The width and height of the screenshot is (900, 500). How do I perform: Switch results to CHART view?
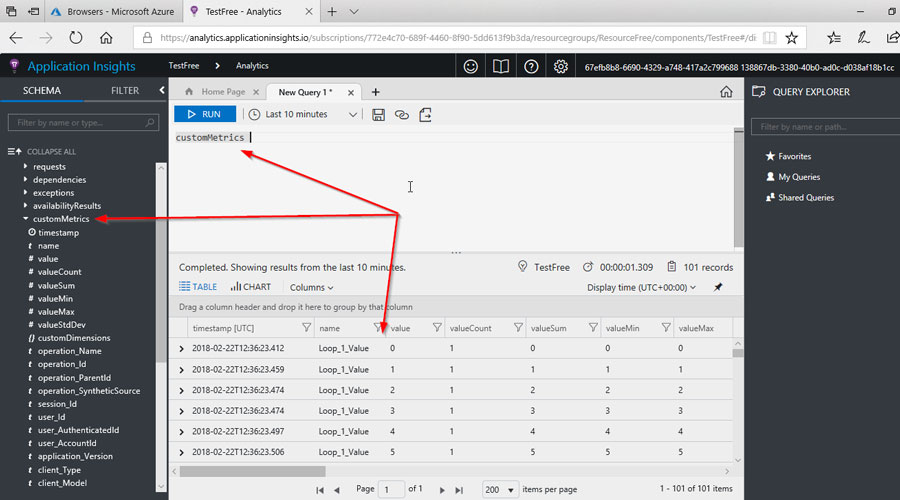(251, 287)
